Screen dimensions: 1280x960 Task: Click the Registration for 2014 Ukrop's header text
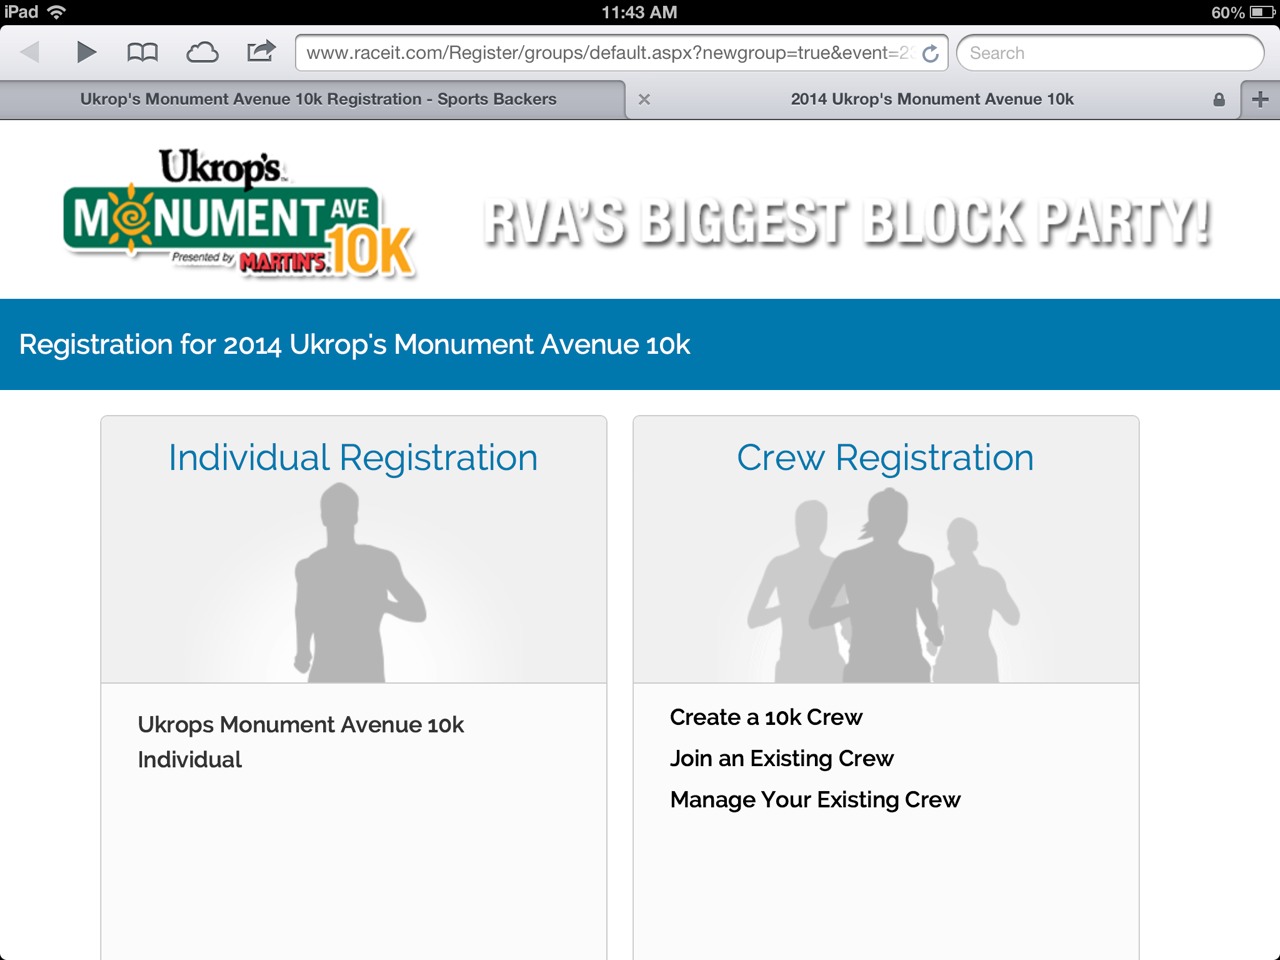(355, 344)
